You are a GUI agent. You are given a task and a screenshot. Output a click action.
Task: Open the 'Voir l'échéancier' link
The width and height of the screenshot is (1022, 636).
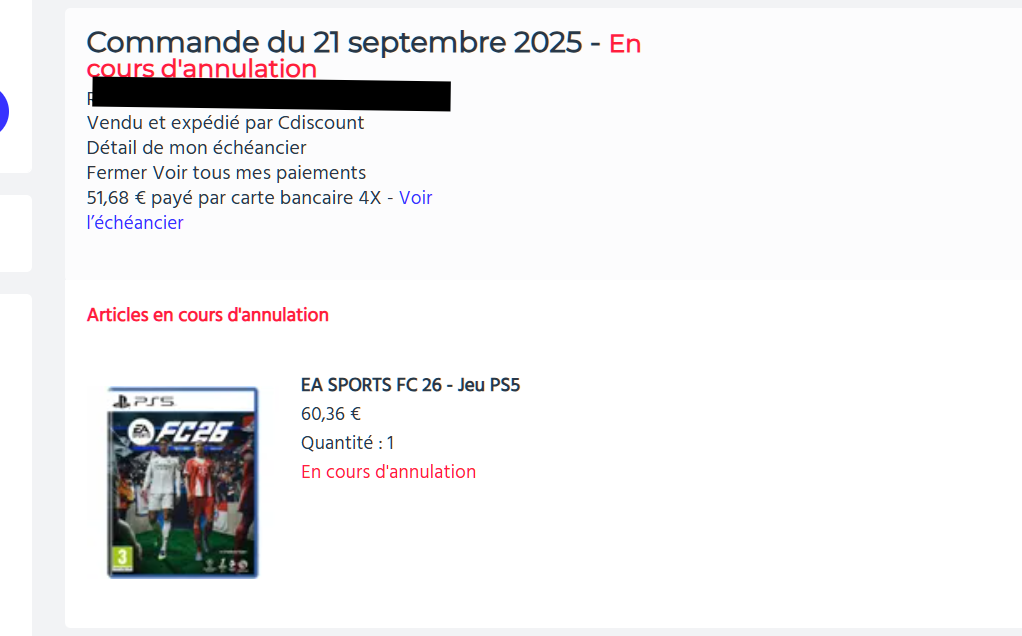(259, 210)
